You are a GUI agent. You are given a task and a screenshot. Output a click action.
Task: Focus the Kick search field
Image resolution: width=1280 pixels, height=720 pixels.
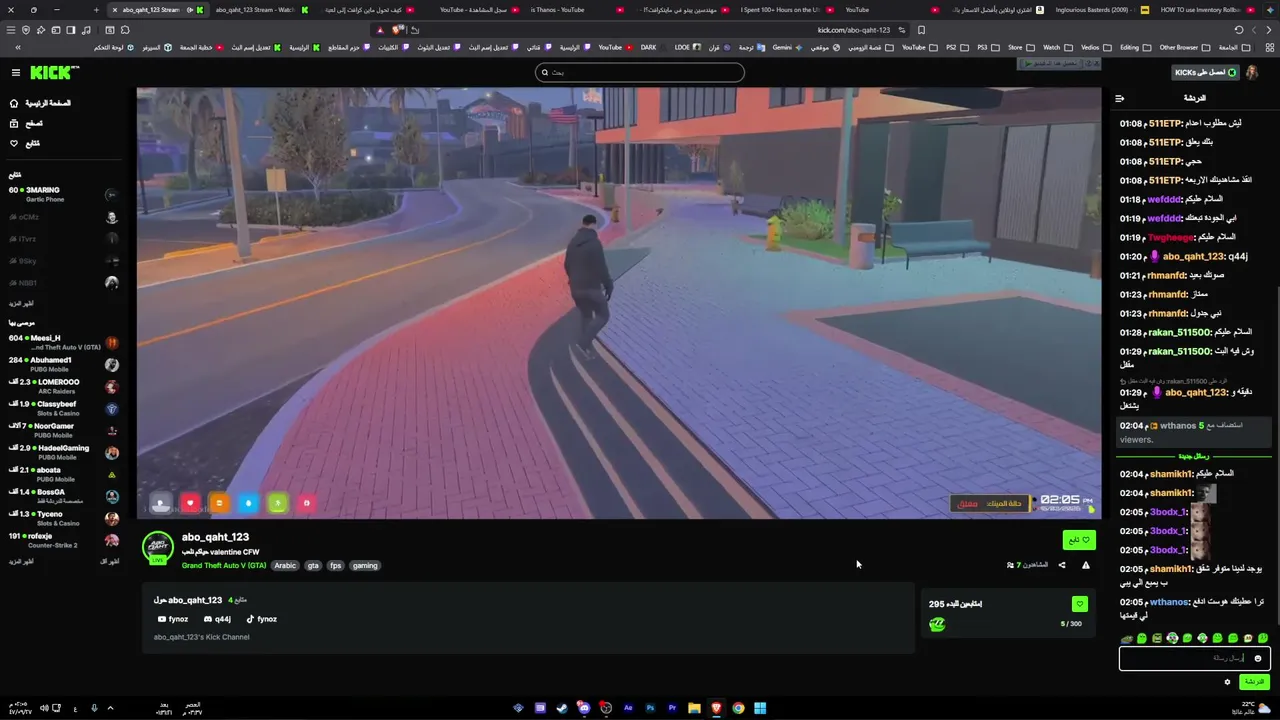(640, 72)
